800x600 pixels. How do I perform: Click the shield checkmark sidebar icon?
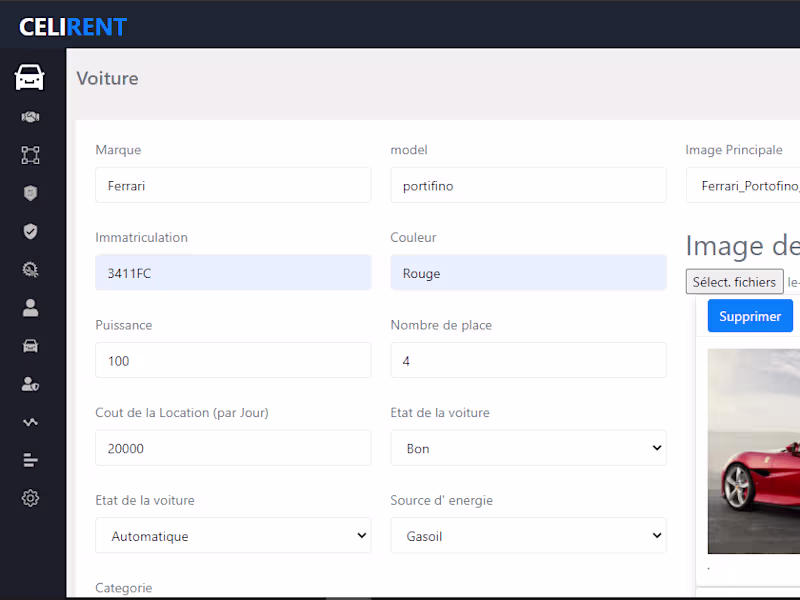coord(30,231)
